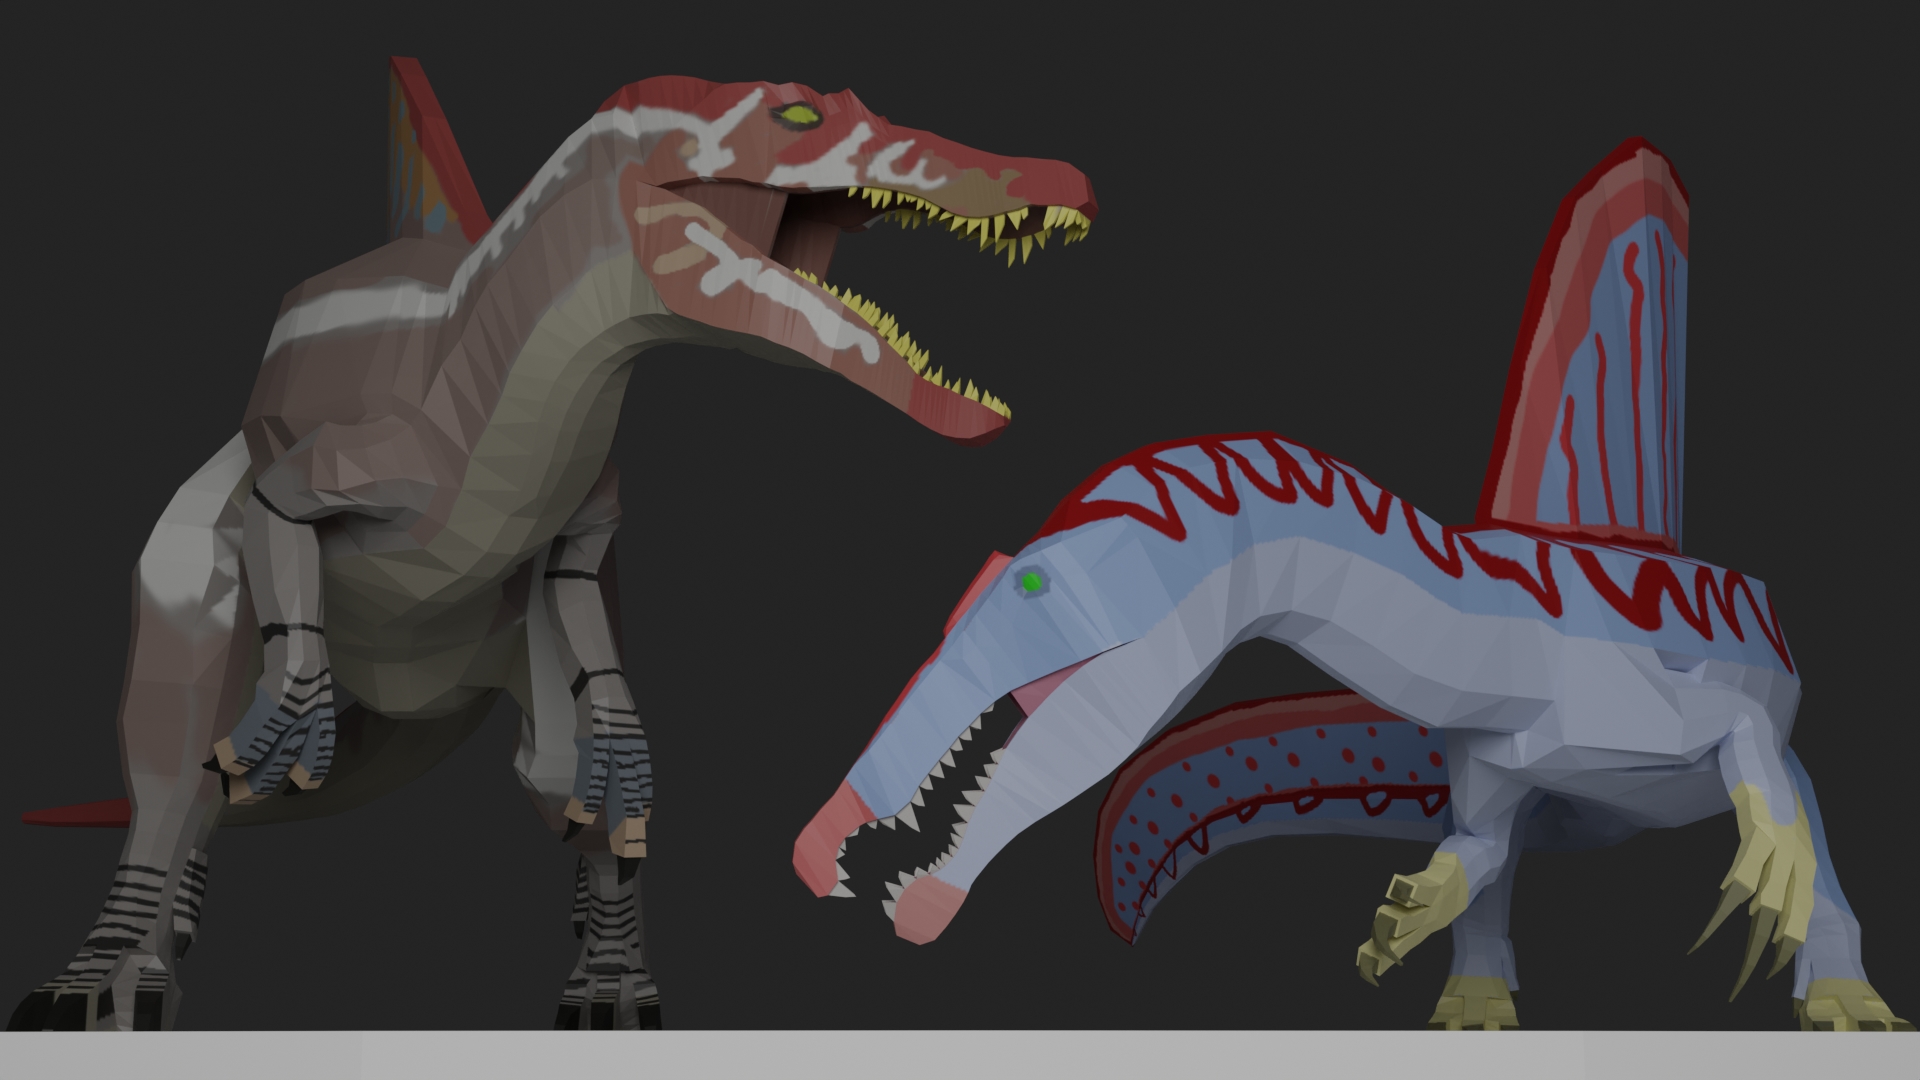Click the blue dinosaur's green eye
The image size is (1920, 1080).
1031,581
